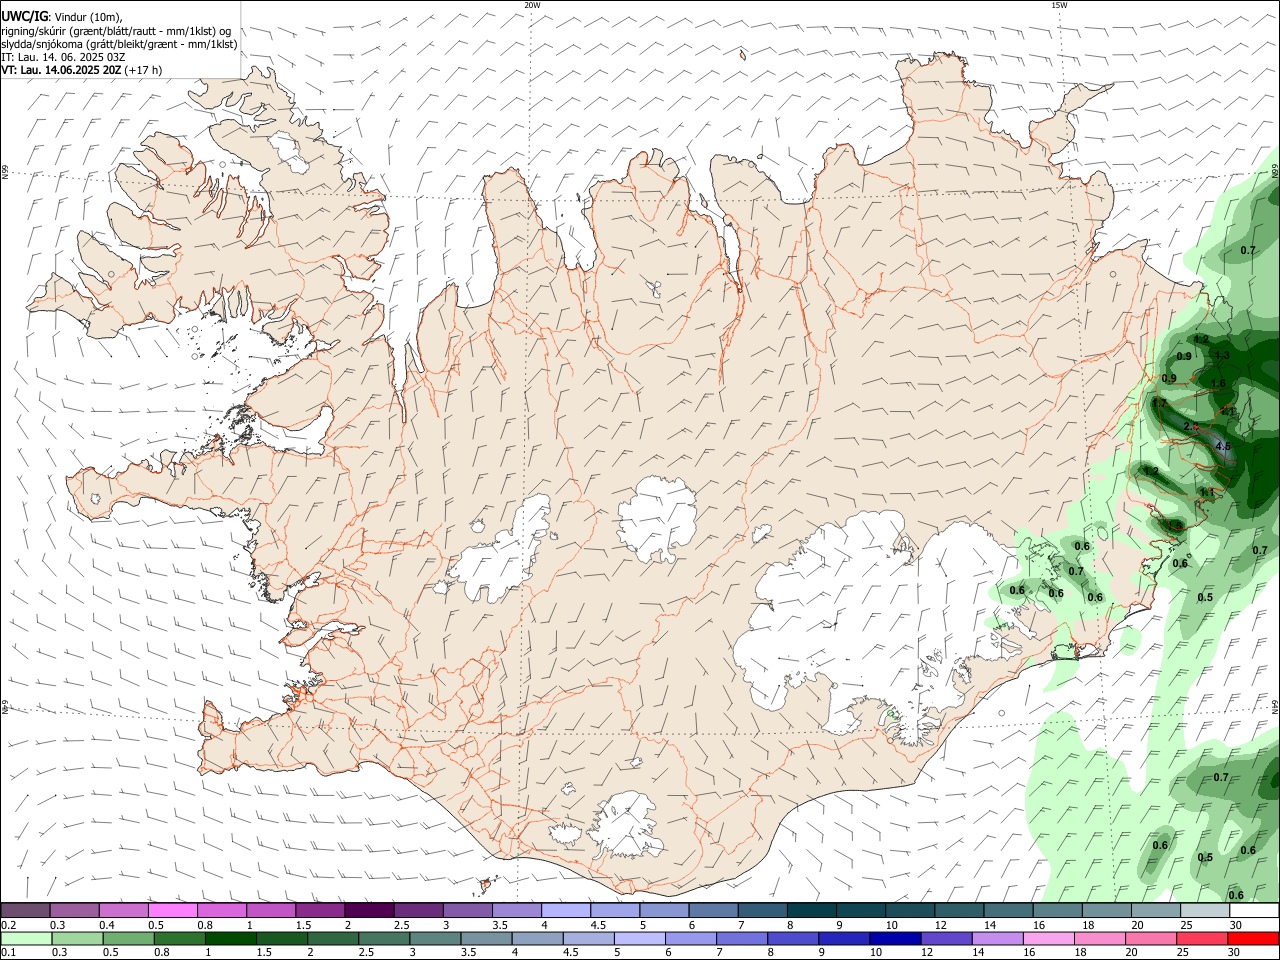Click the 9 blue swatch in lower legend row

coord(845,938)
